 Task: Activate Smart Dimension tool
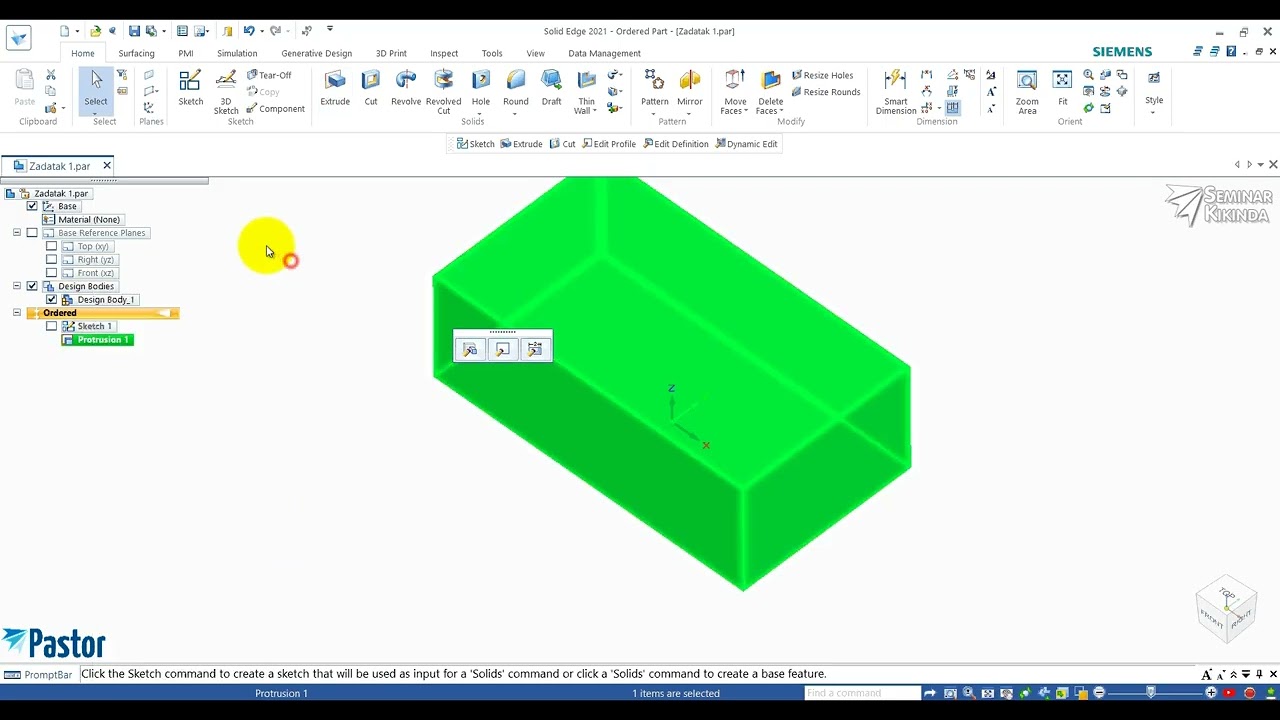(896, 92)
